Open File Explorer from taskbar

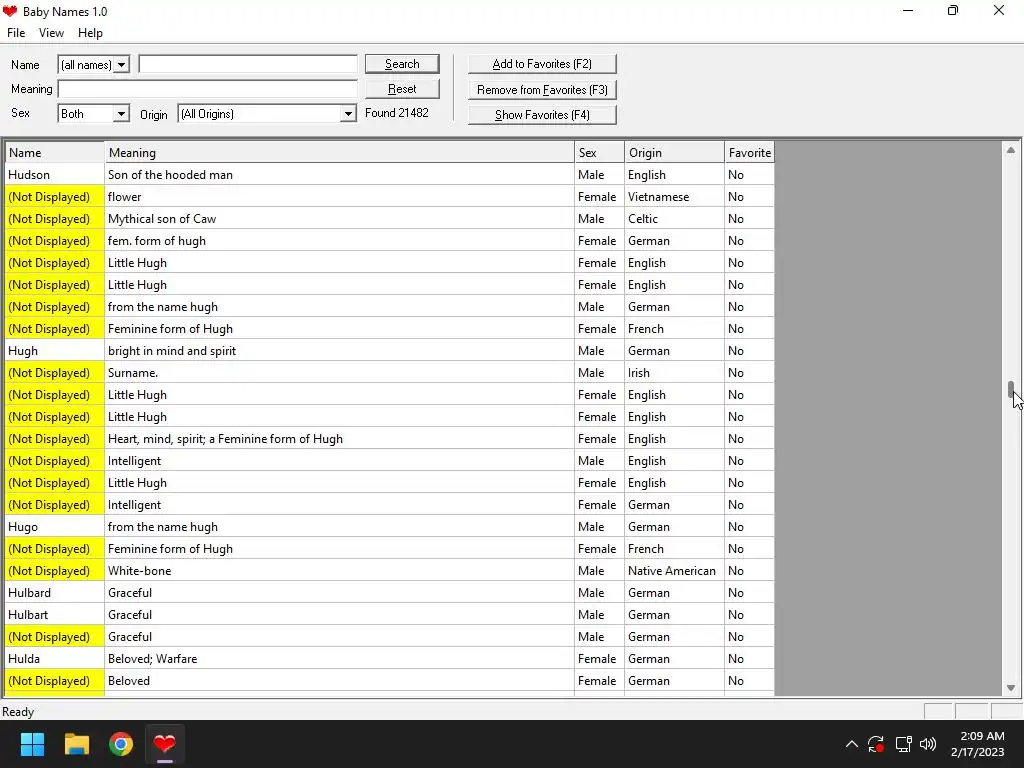tap(76, 744)
